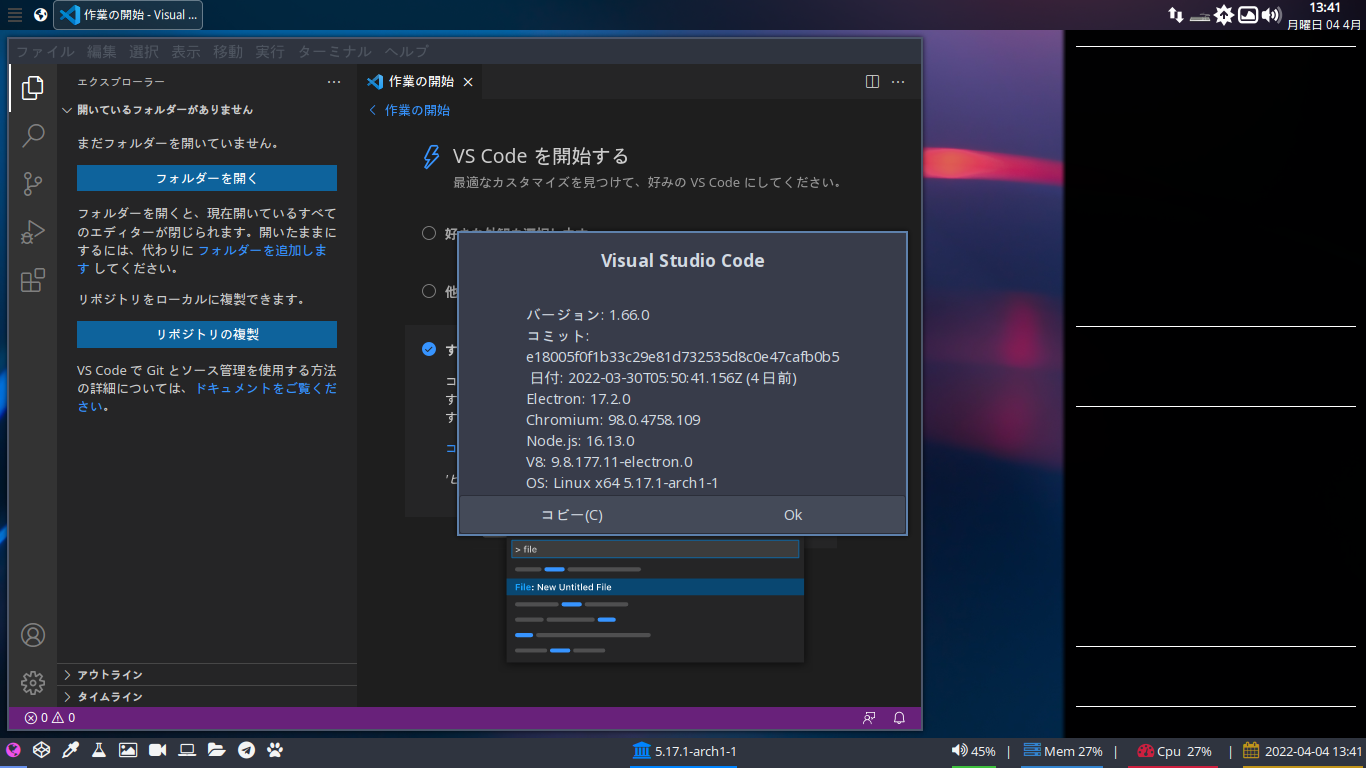
Task: Expand the アウトライン section
Action: [x=207, y=675]
